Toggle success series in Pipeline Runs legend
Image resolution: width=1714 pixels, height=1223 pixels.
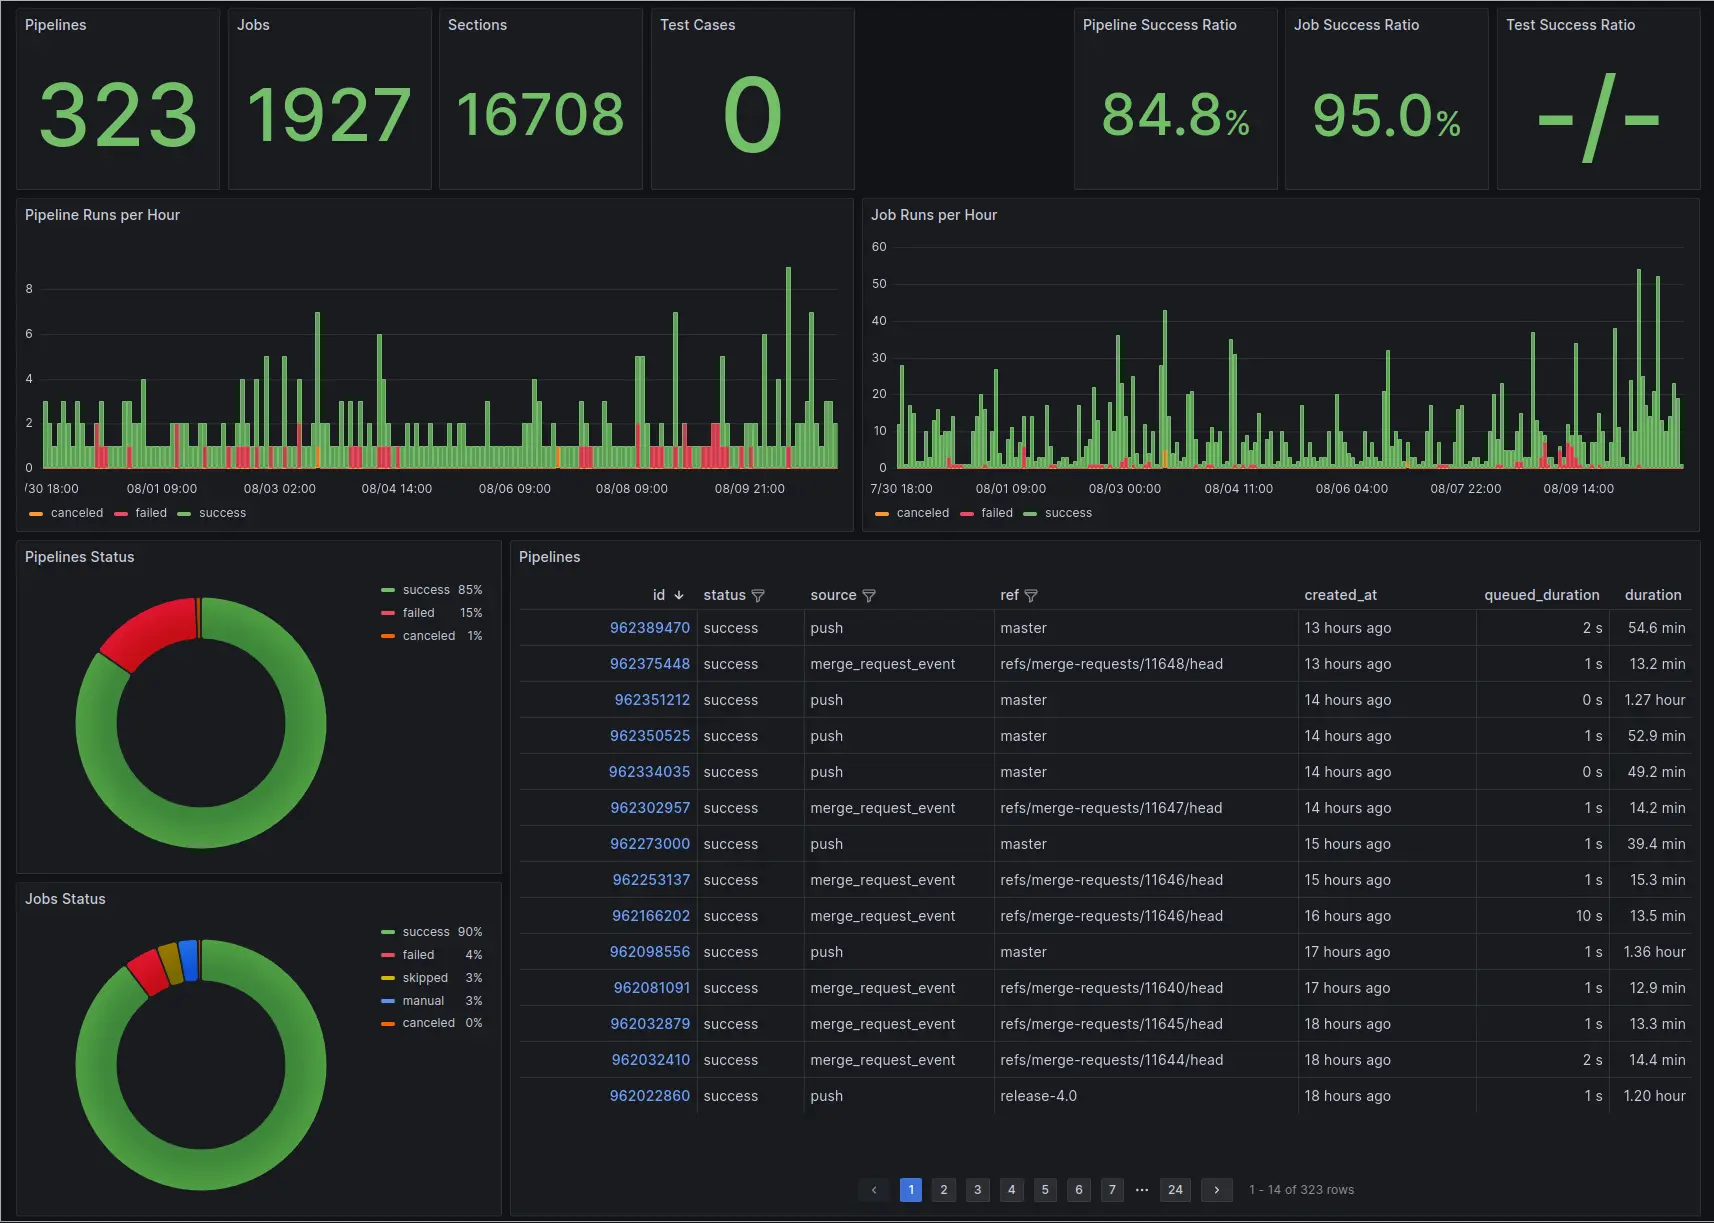pyautogui.click(x=212, y=513)
